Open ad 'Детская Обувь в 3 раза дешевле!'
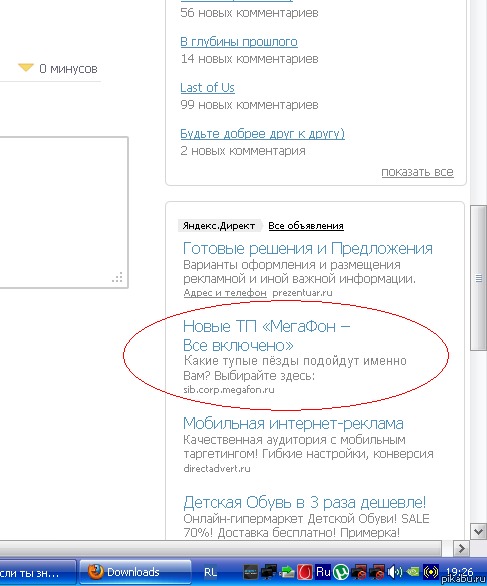This screenshot has height=586, width=487. click(304, 502)
